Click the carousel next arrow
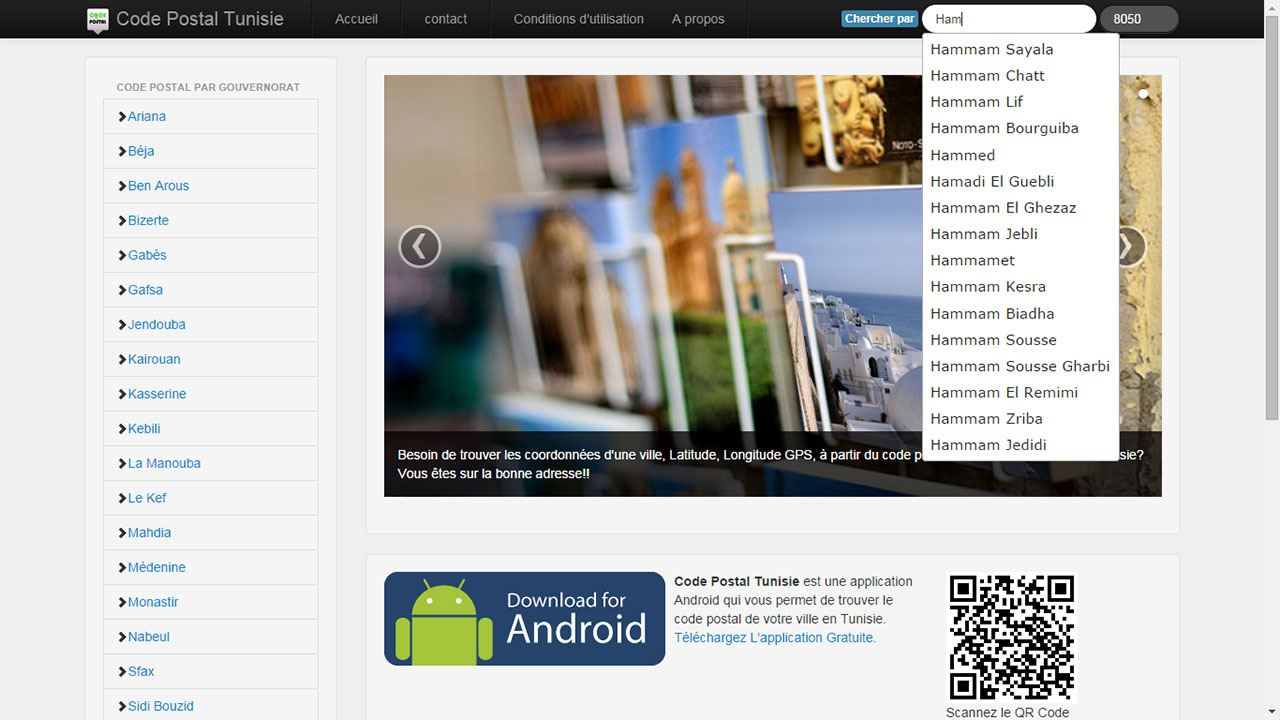Screen dimensions: 1280x720 coord(1127,246)
